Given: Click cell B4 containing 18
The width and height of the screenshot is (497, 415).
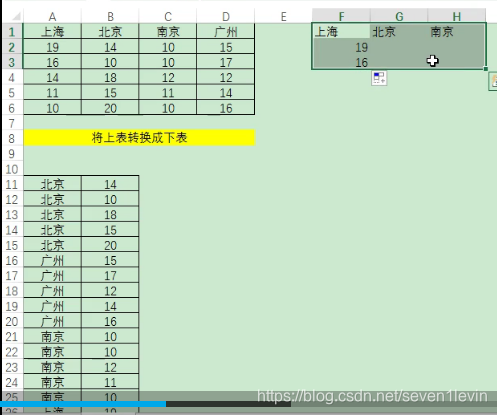Looking at the screenshot, I should tap(110, 78).
